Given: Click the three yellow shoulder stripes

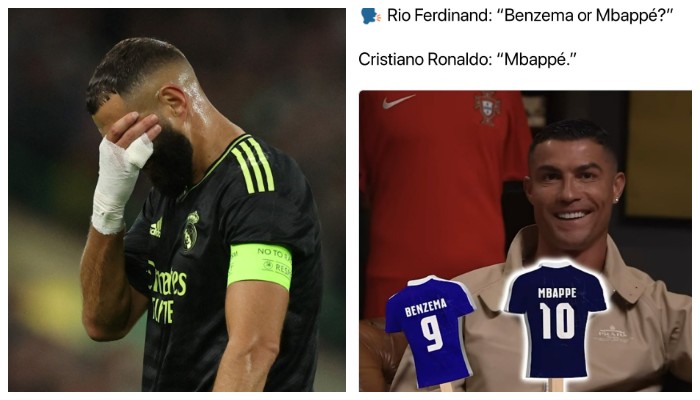Looking at the screenshot, I should 252,164.
